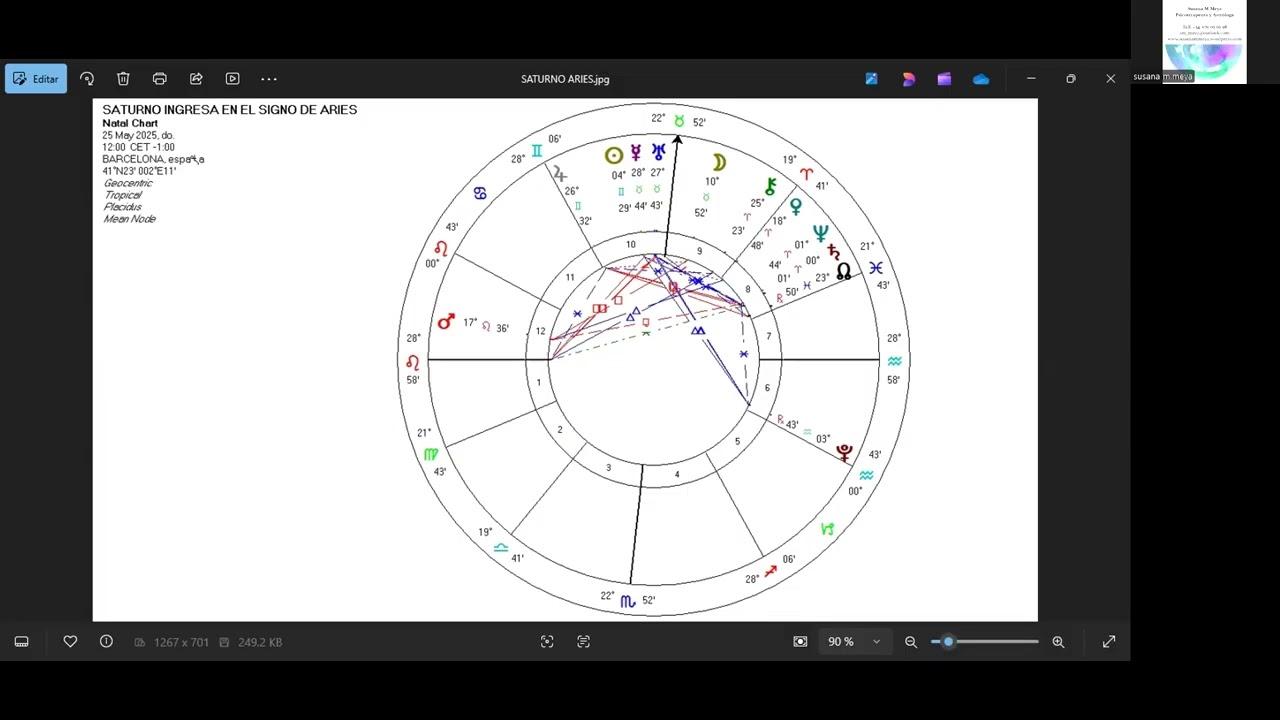Screen dimensions: 1280x720
Task: Click the "Mean Node" text
Action: click(x=130, y=219)
